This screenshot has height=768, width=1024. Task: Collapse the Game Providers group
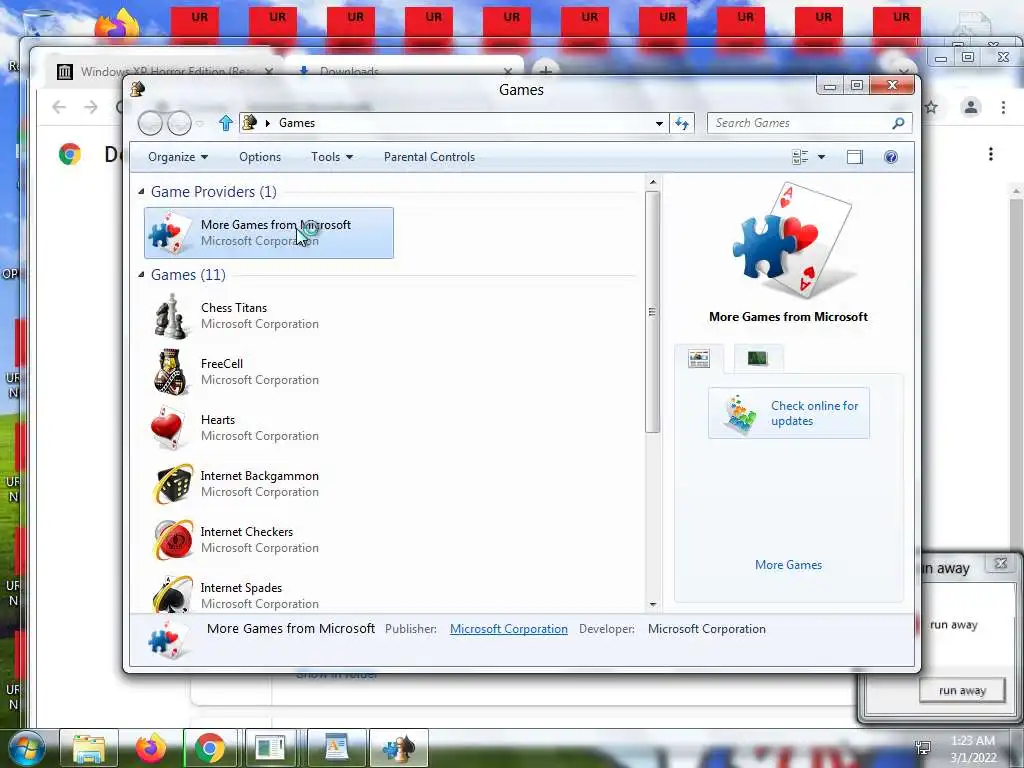141,191
